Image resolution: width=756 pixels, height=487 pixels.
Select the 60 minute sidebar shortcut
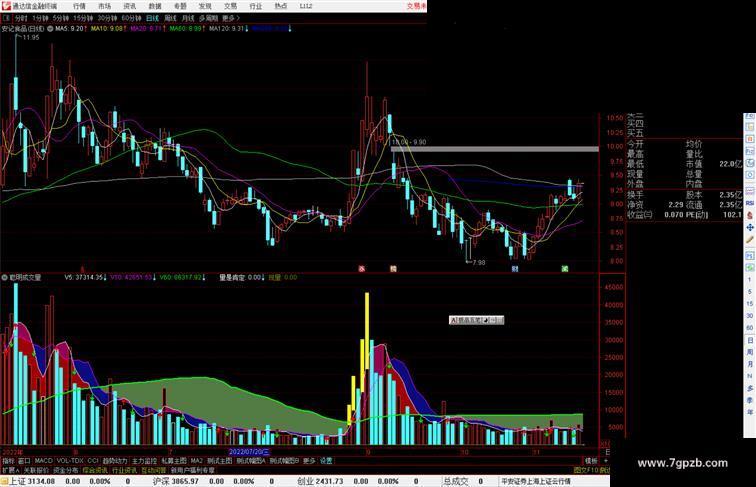point(750,328)
